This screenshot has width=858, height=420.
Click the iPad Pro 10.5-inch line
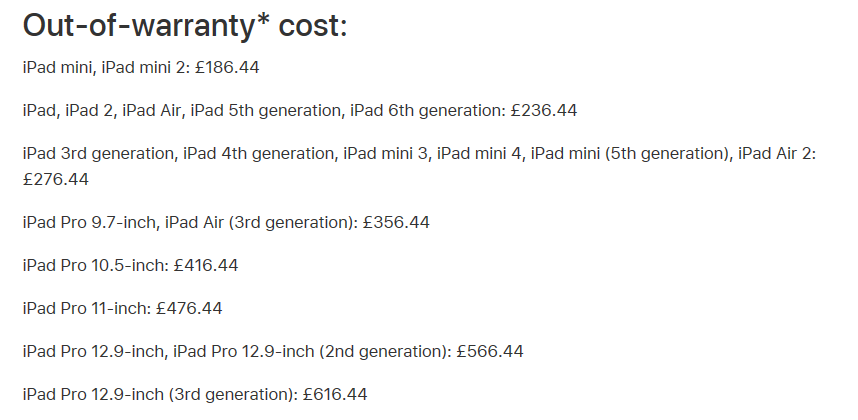[130, 265]
